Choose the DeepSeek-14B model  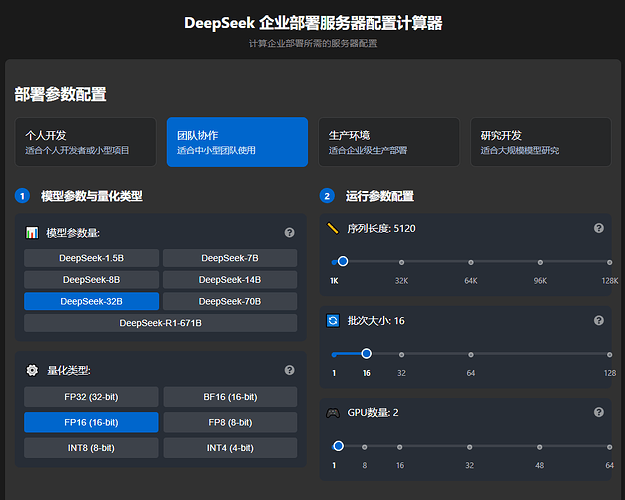(230, 280)
